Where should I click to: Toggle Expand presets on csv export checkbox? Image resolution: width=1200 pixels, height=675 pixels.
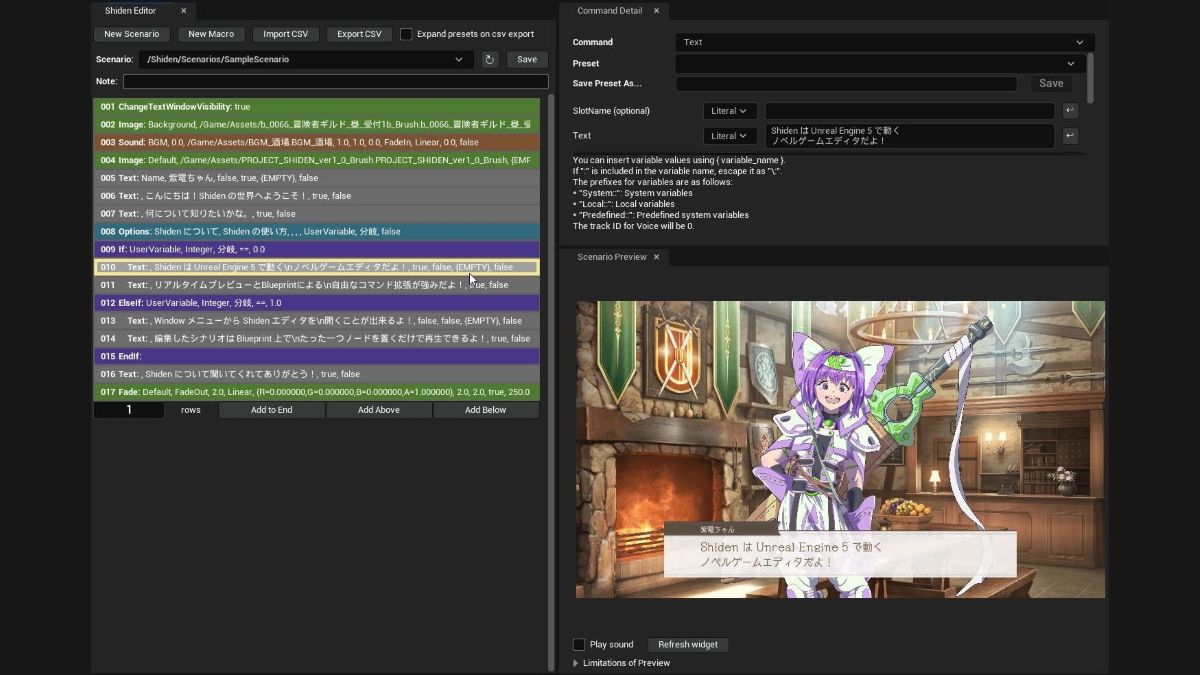pos(406,34)
